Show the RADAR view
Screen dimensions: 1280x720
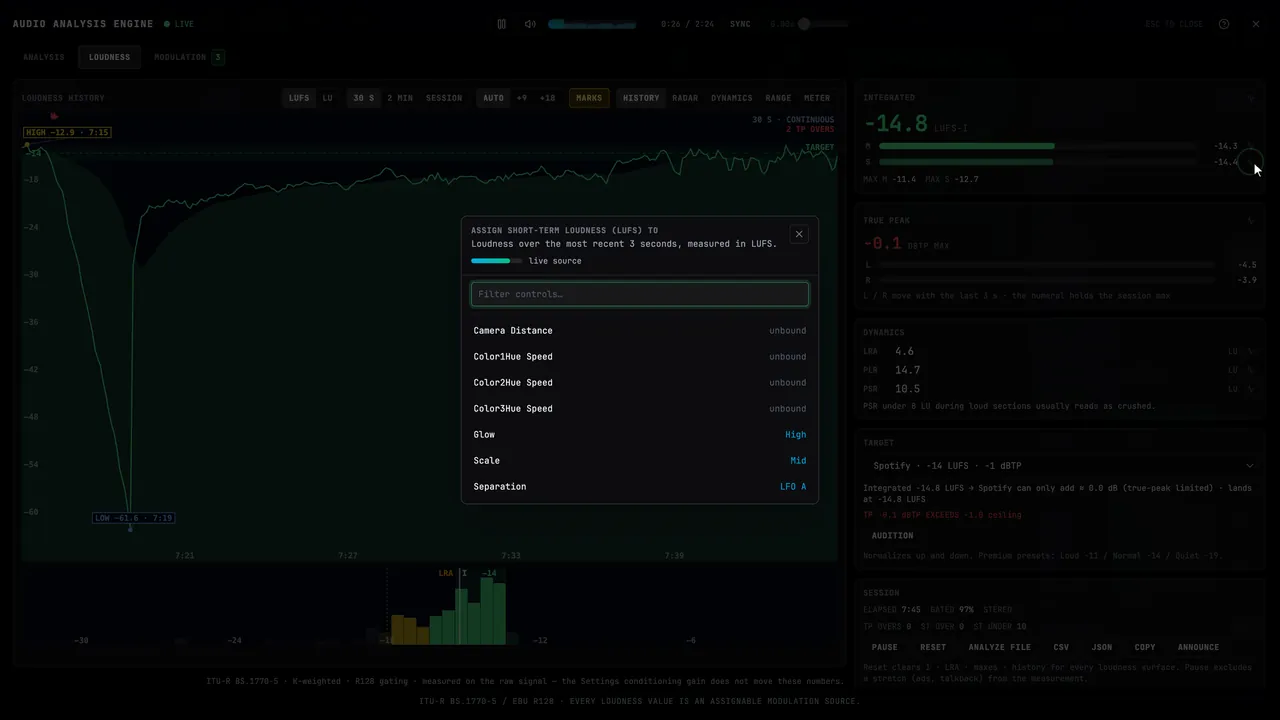[x=685, y=98]
